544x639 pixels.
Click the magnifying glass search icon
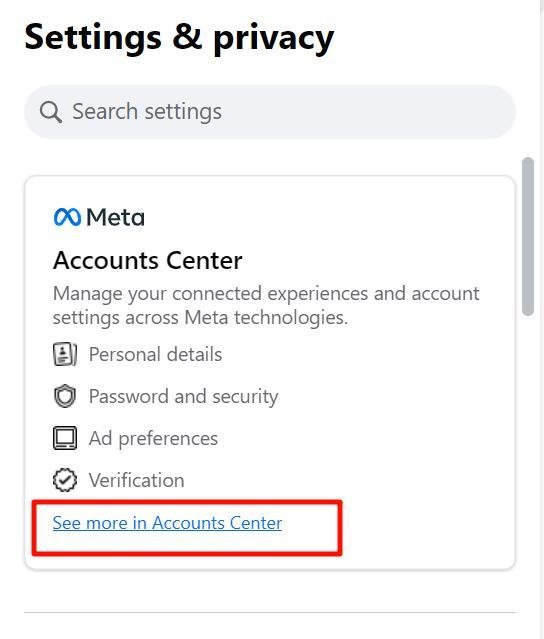pos(51,112)
